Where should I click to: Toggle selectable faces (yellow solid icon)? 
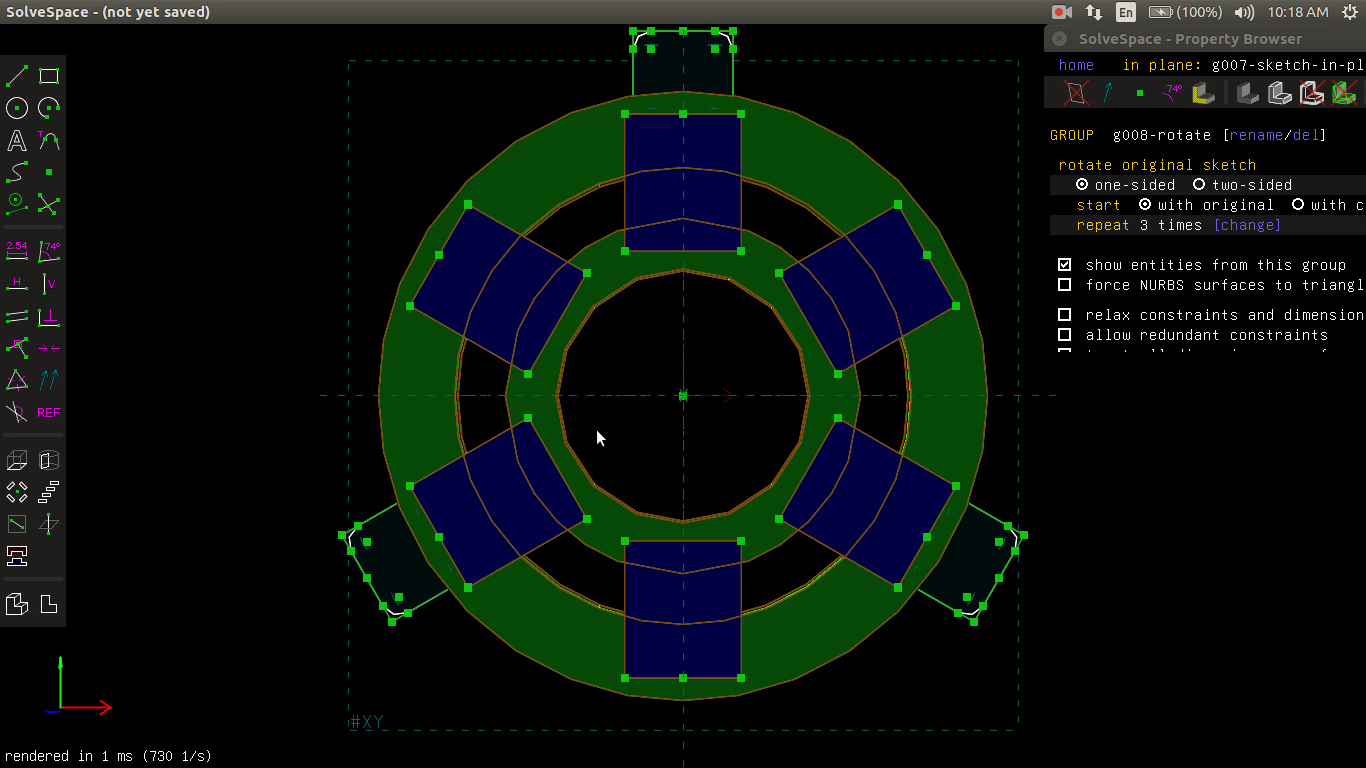click(x=1204, y=93)
